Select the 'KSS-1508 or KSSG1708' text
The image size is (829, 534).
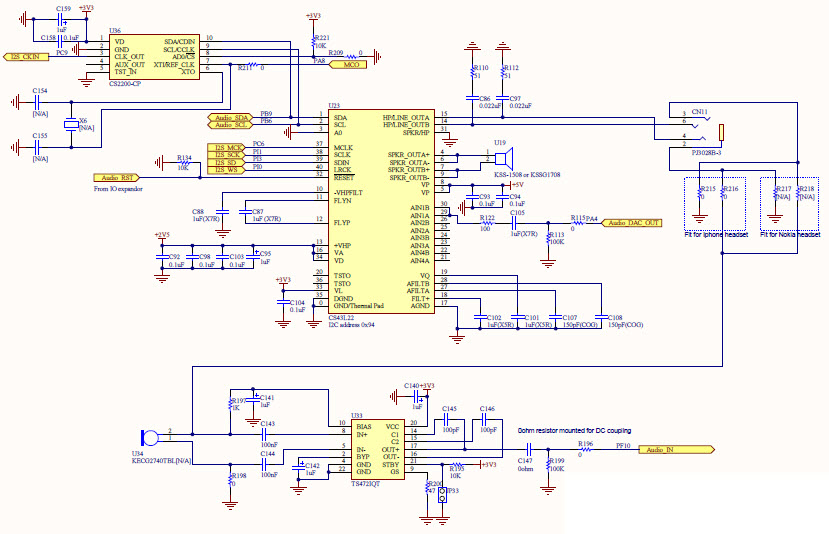pyautogui.click(x=527, y=174)
